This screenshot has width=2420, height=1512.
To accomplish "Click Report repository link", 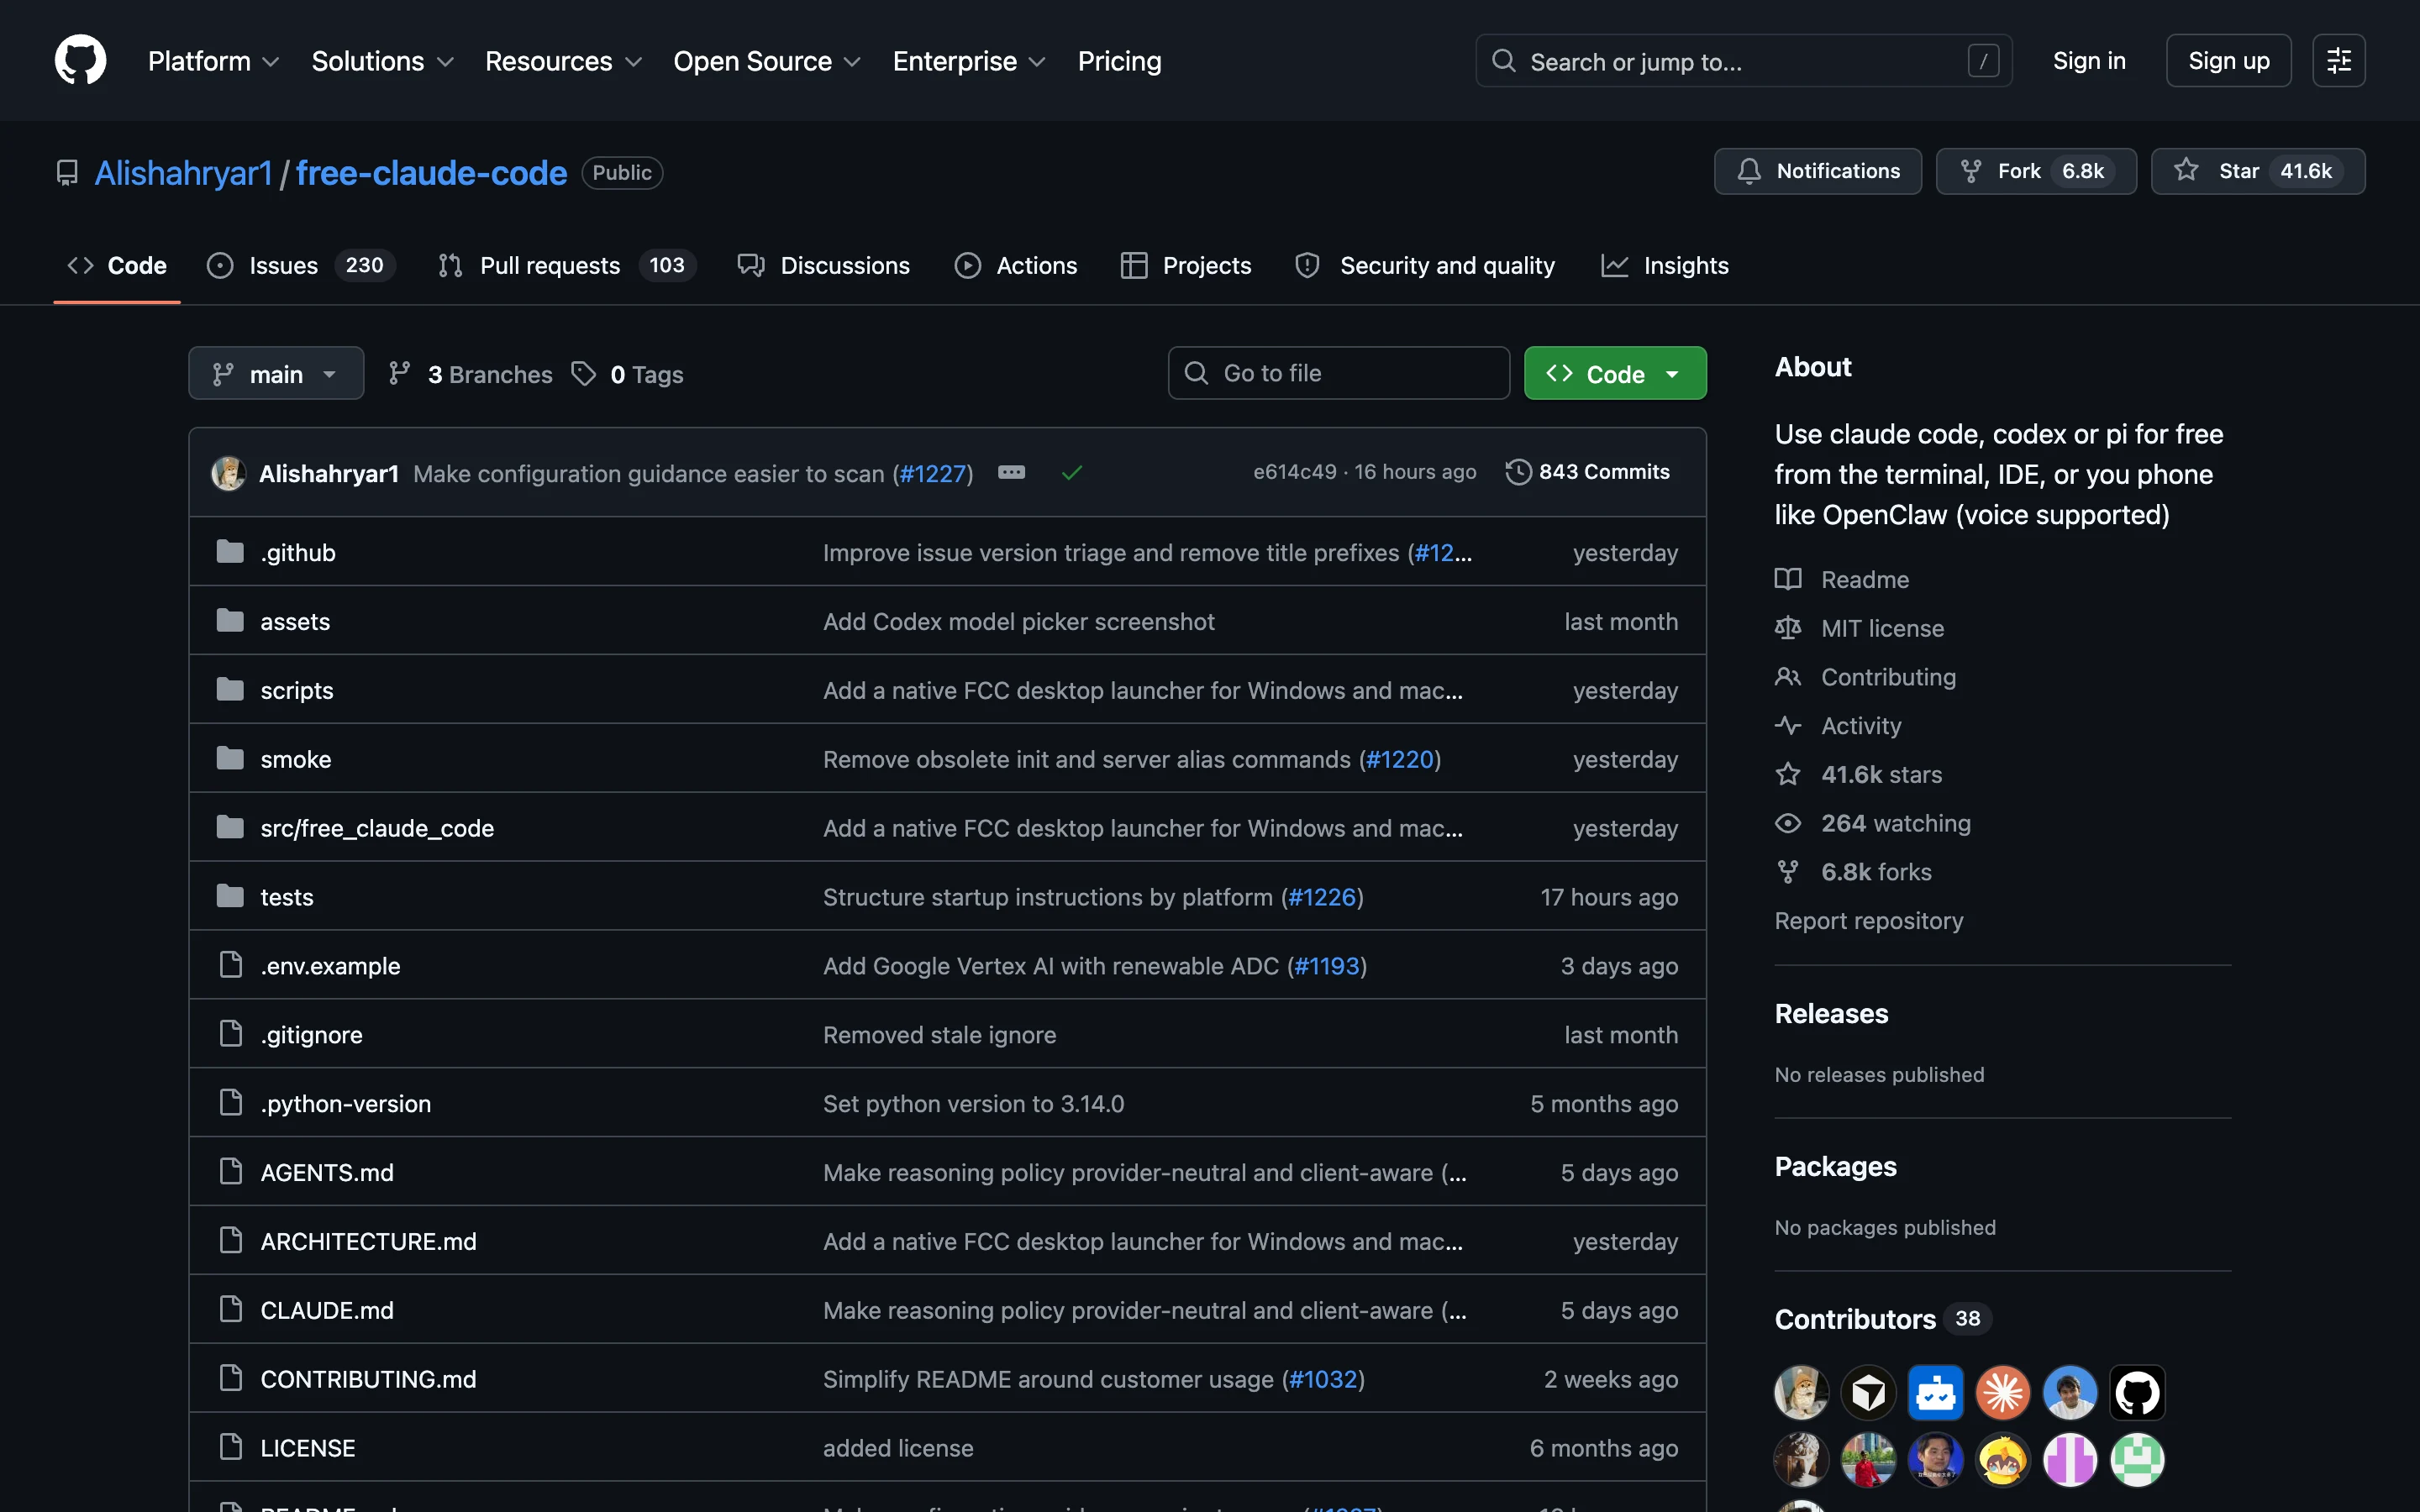I will tap(1868, 920).
